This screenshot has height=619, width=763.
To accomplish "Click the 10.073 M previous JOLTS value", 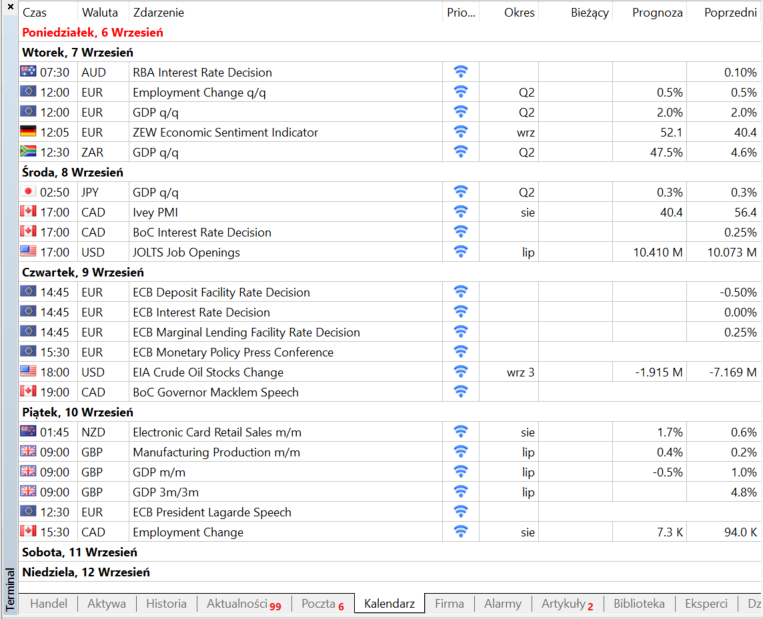I will 731,252.
